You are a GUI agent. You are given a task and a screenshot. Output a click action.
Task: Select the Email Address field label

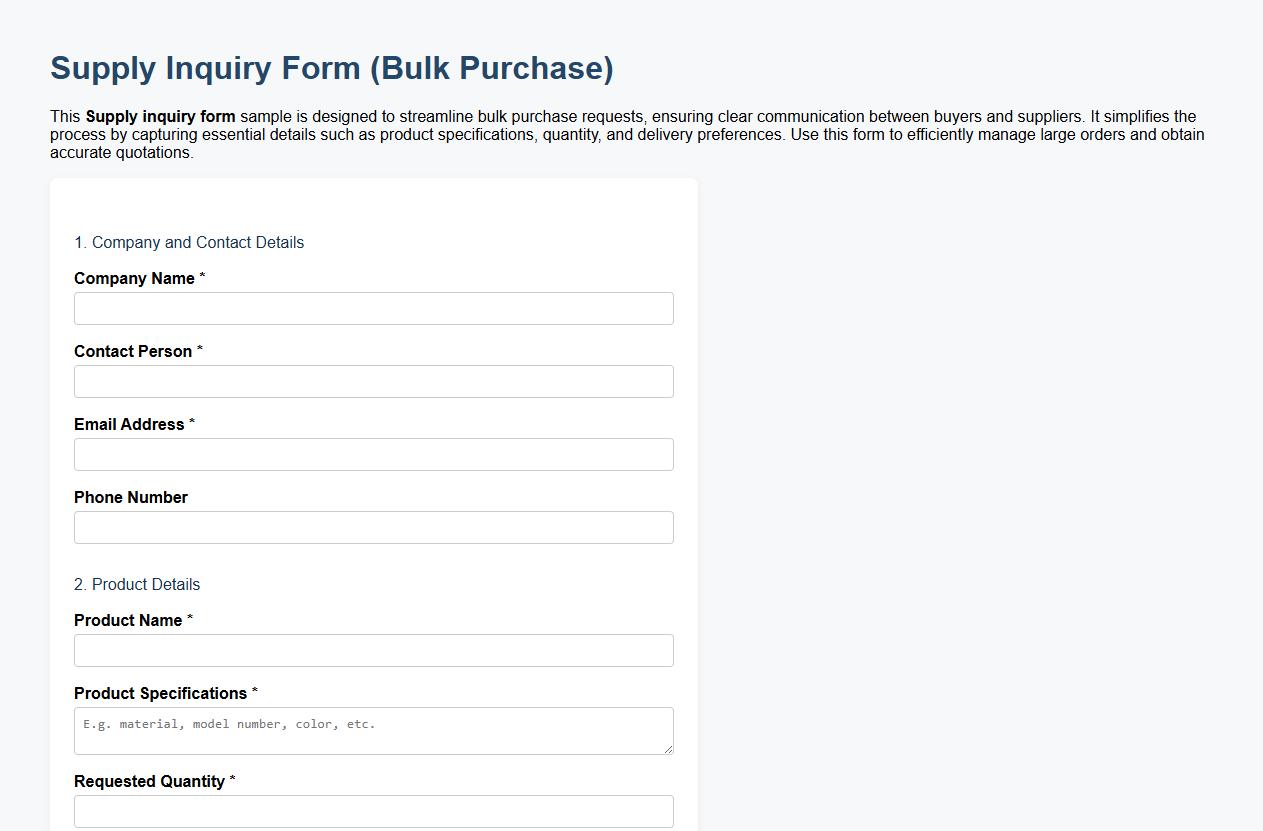click(127, 424)
